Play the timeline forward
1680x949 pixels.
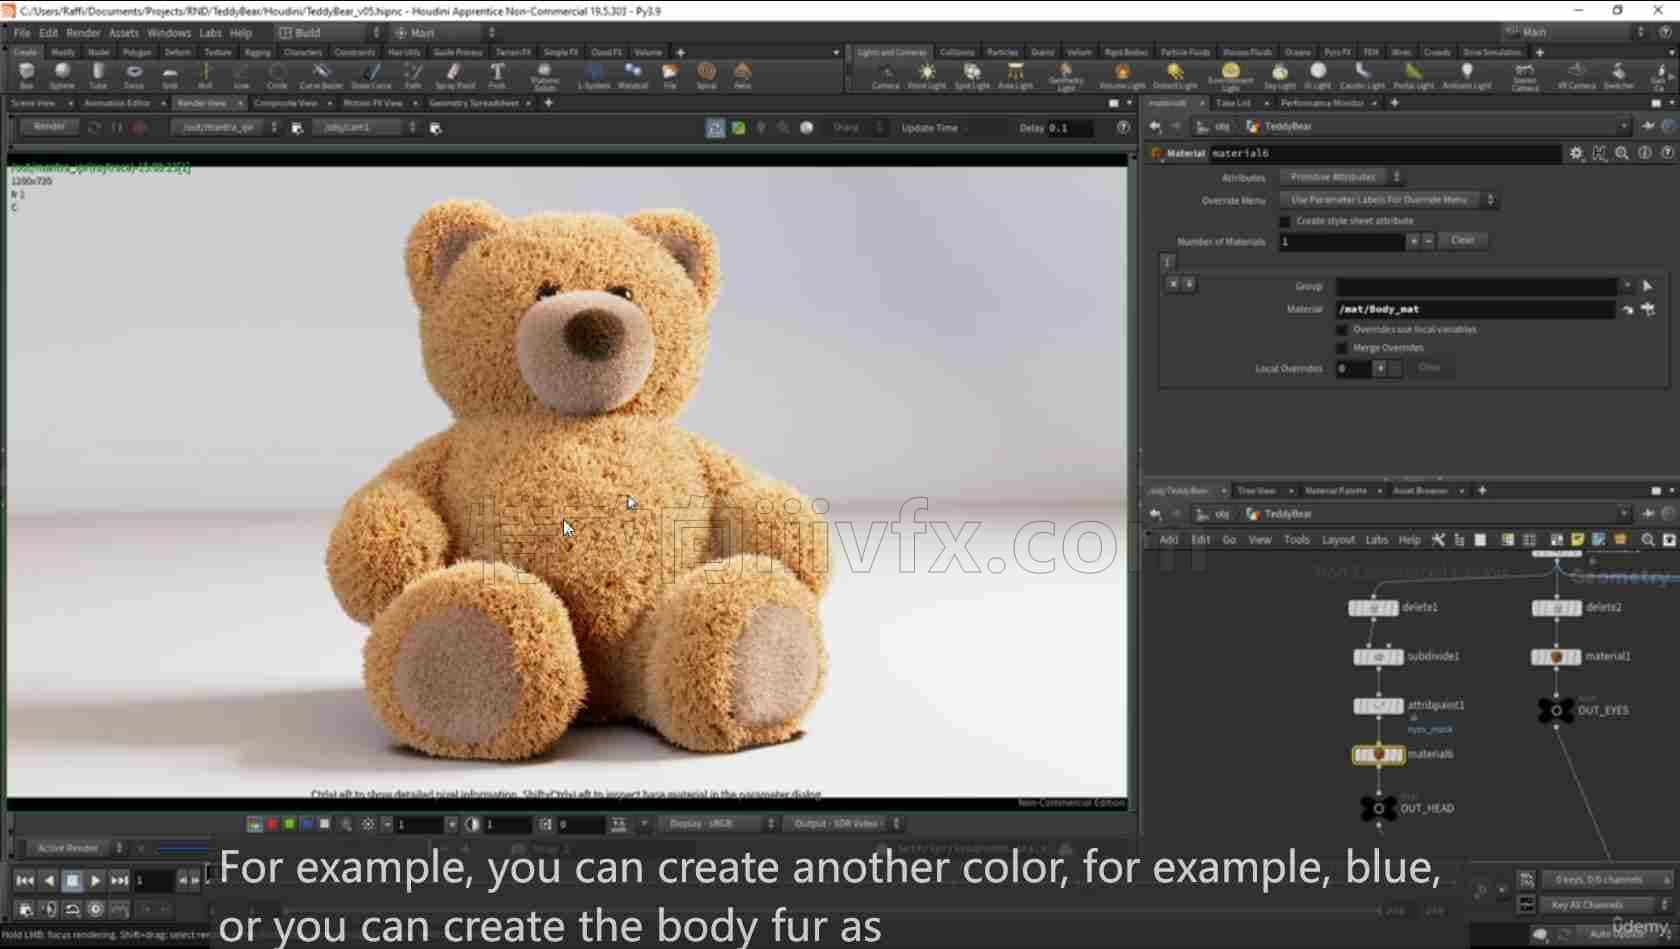[95, 881]
